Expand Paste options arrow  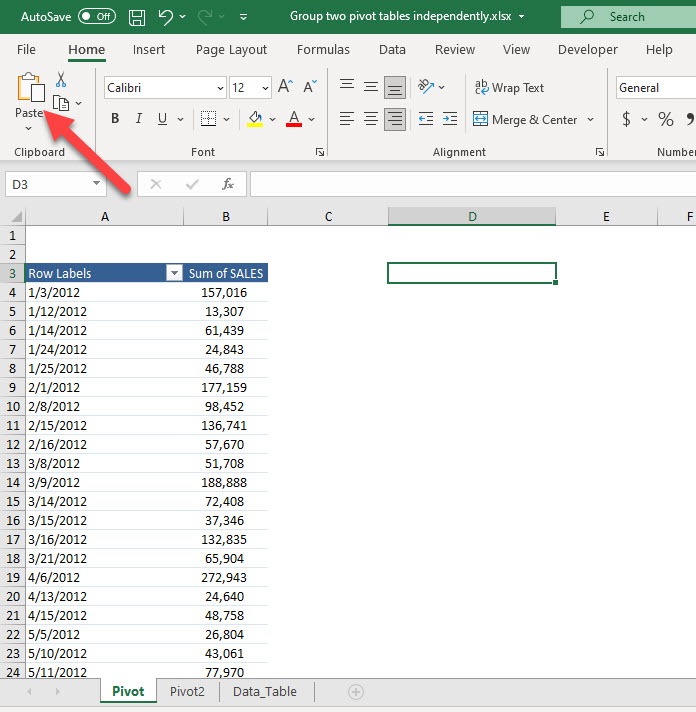tap(28, 129)
